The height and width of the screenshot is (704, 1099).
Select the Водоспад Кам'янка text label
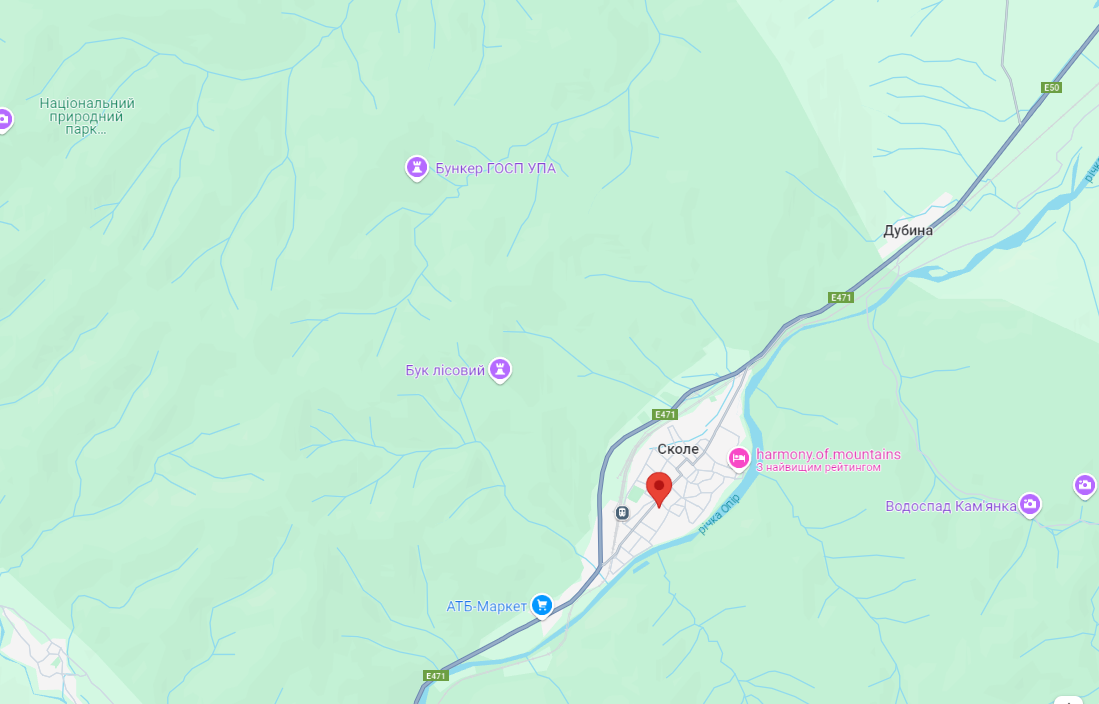(x=950, y=506)
